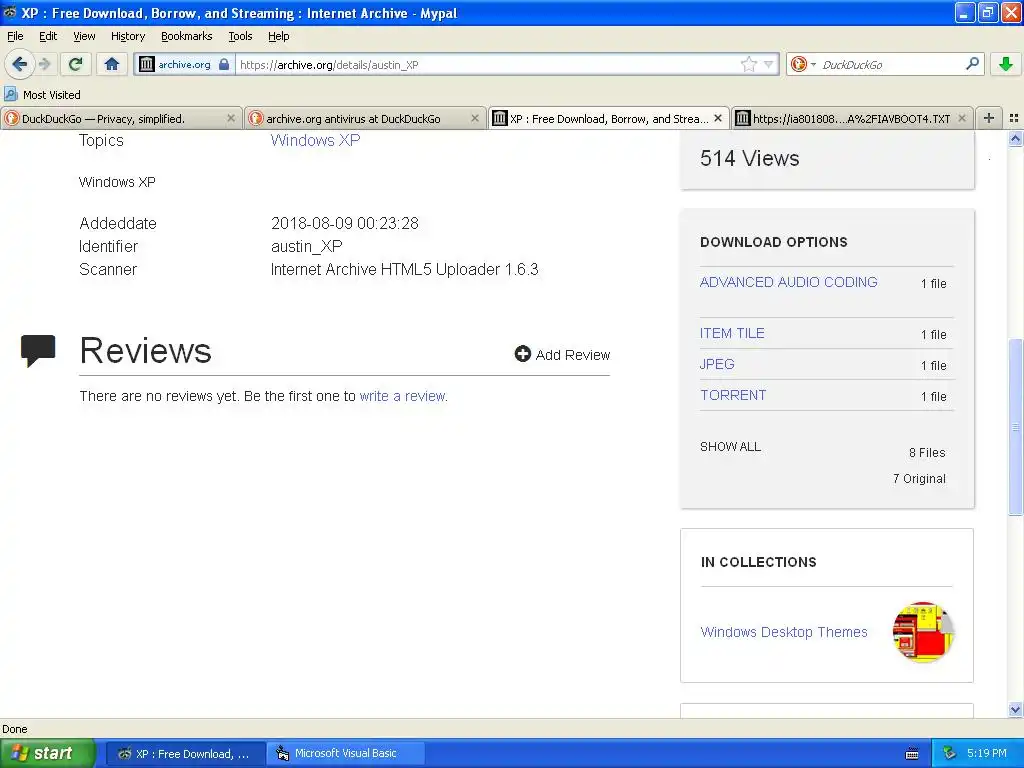
Task: Click the safely remove hardware tray icon
Action: [950, 753]
